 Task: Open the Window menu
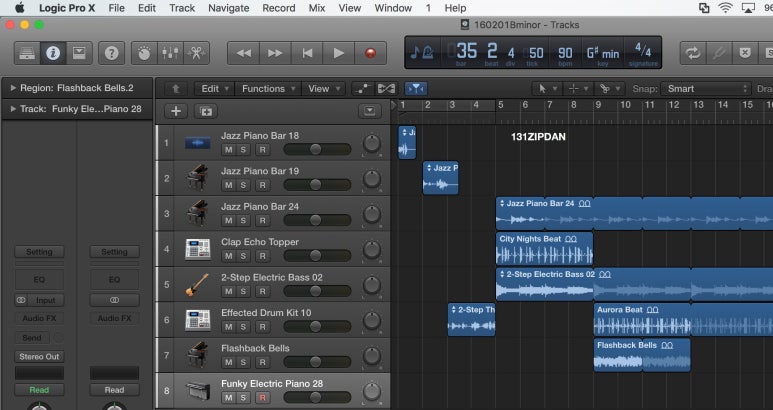(393, 8)
